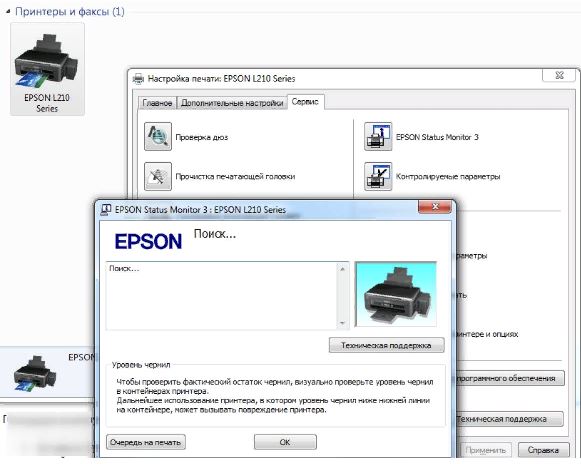Click the Проверка дюз label
The width and height of the screenshot is (581, 464).
pyautogui.click(x=202, y=137)
